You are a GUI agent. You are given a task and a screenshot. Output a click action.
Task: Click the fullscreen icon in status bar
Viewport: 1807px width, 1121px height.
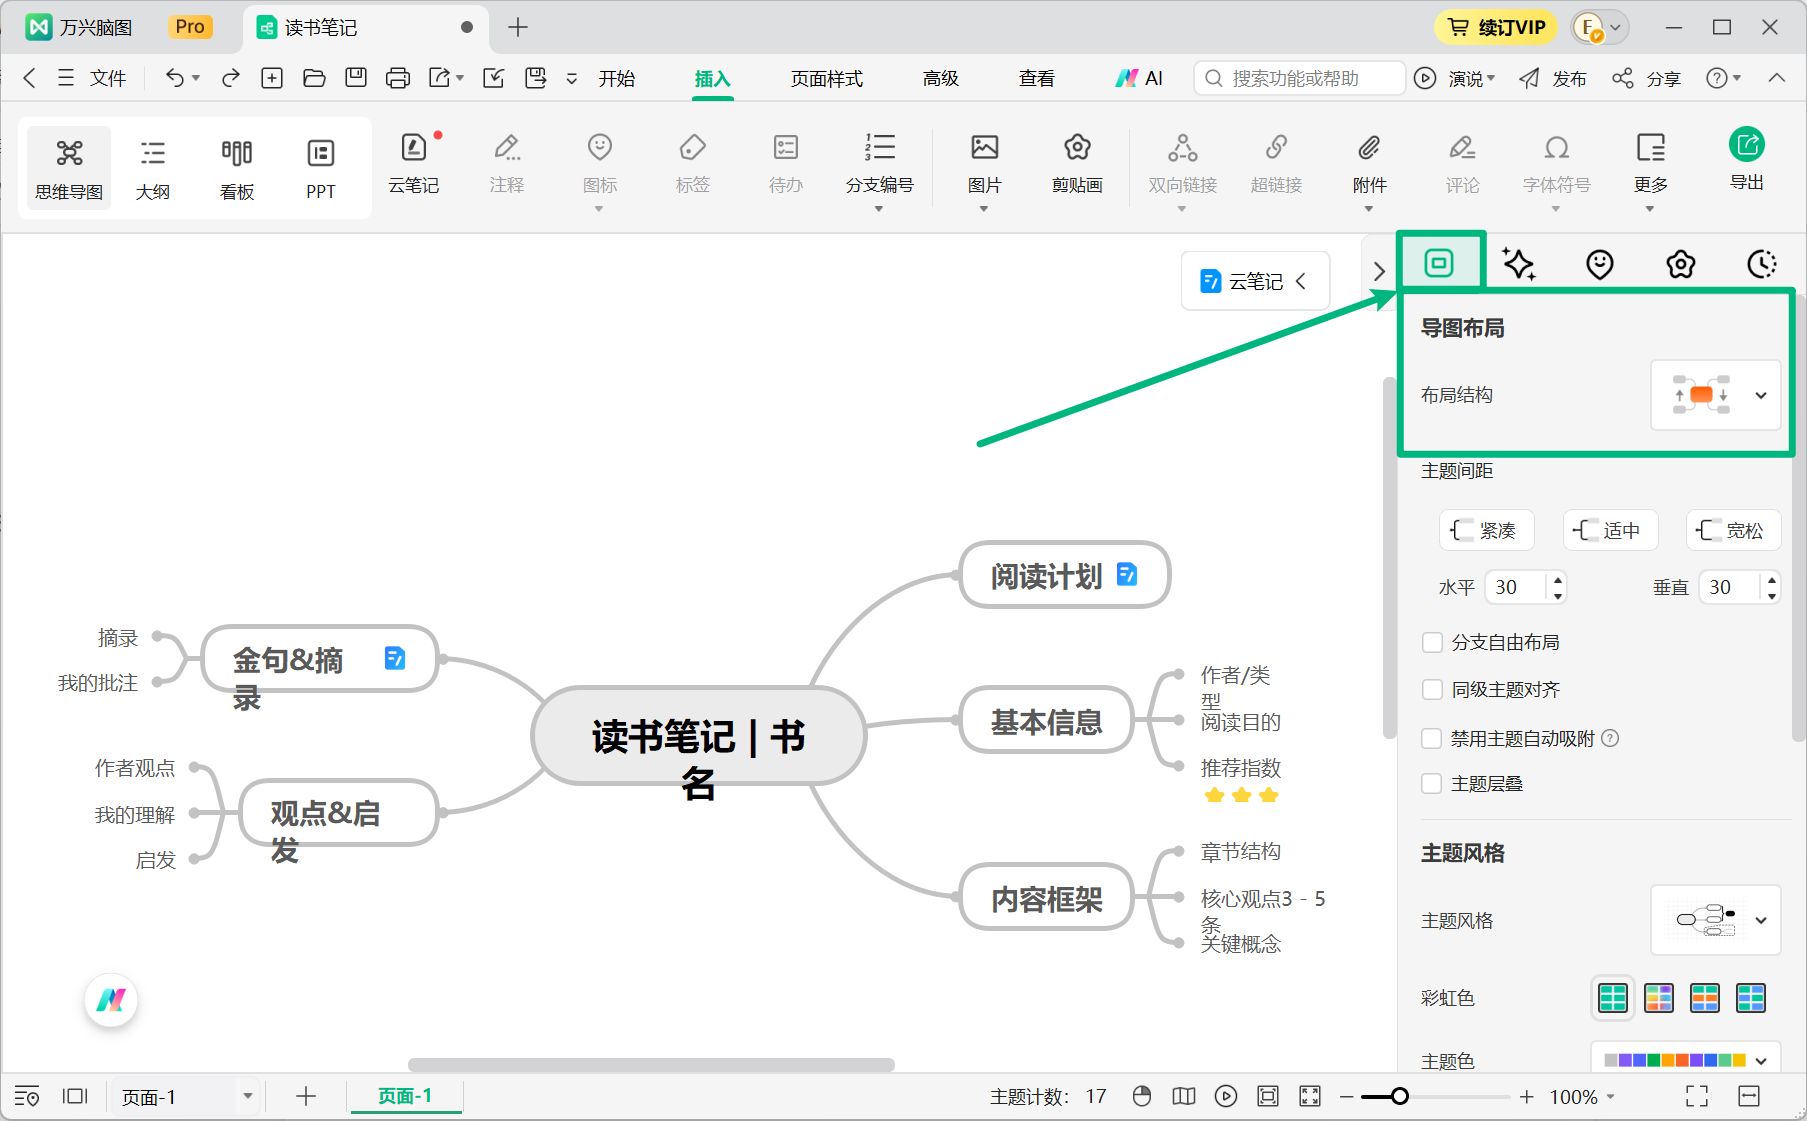[x=1697, y=1096]
